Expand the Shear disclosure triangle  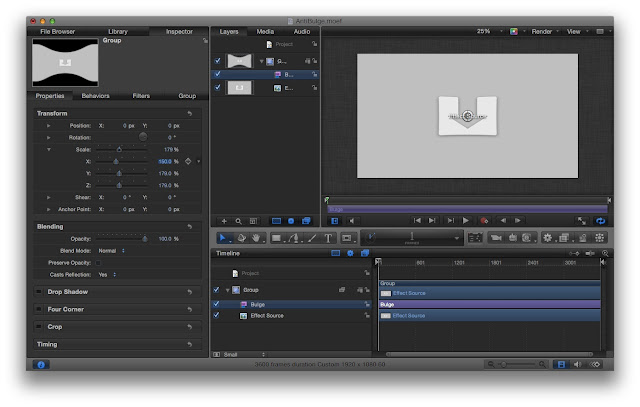point(49,197)
